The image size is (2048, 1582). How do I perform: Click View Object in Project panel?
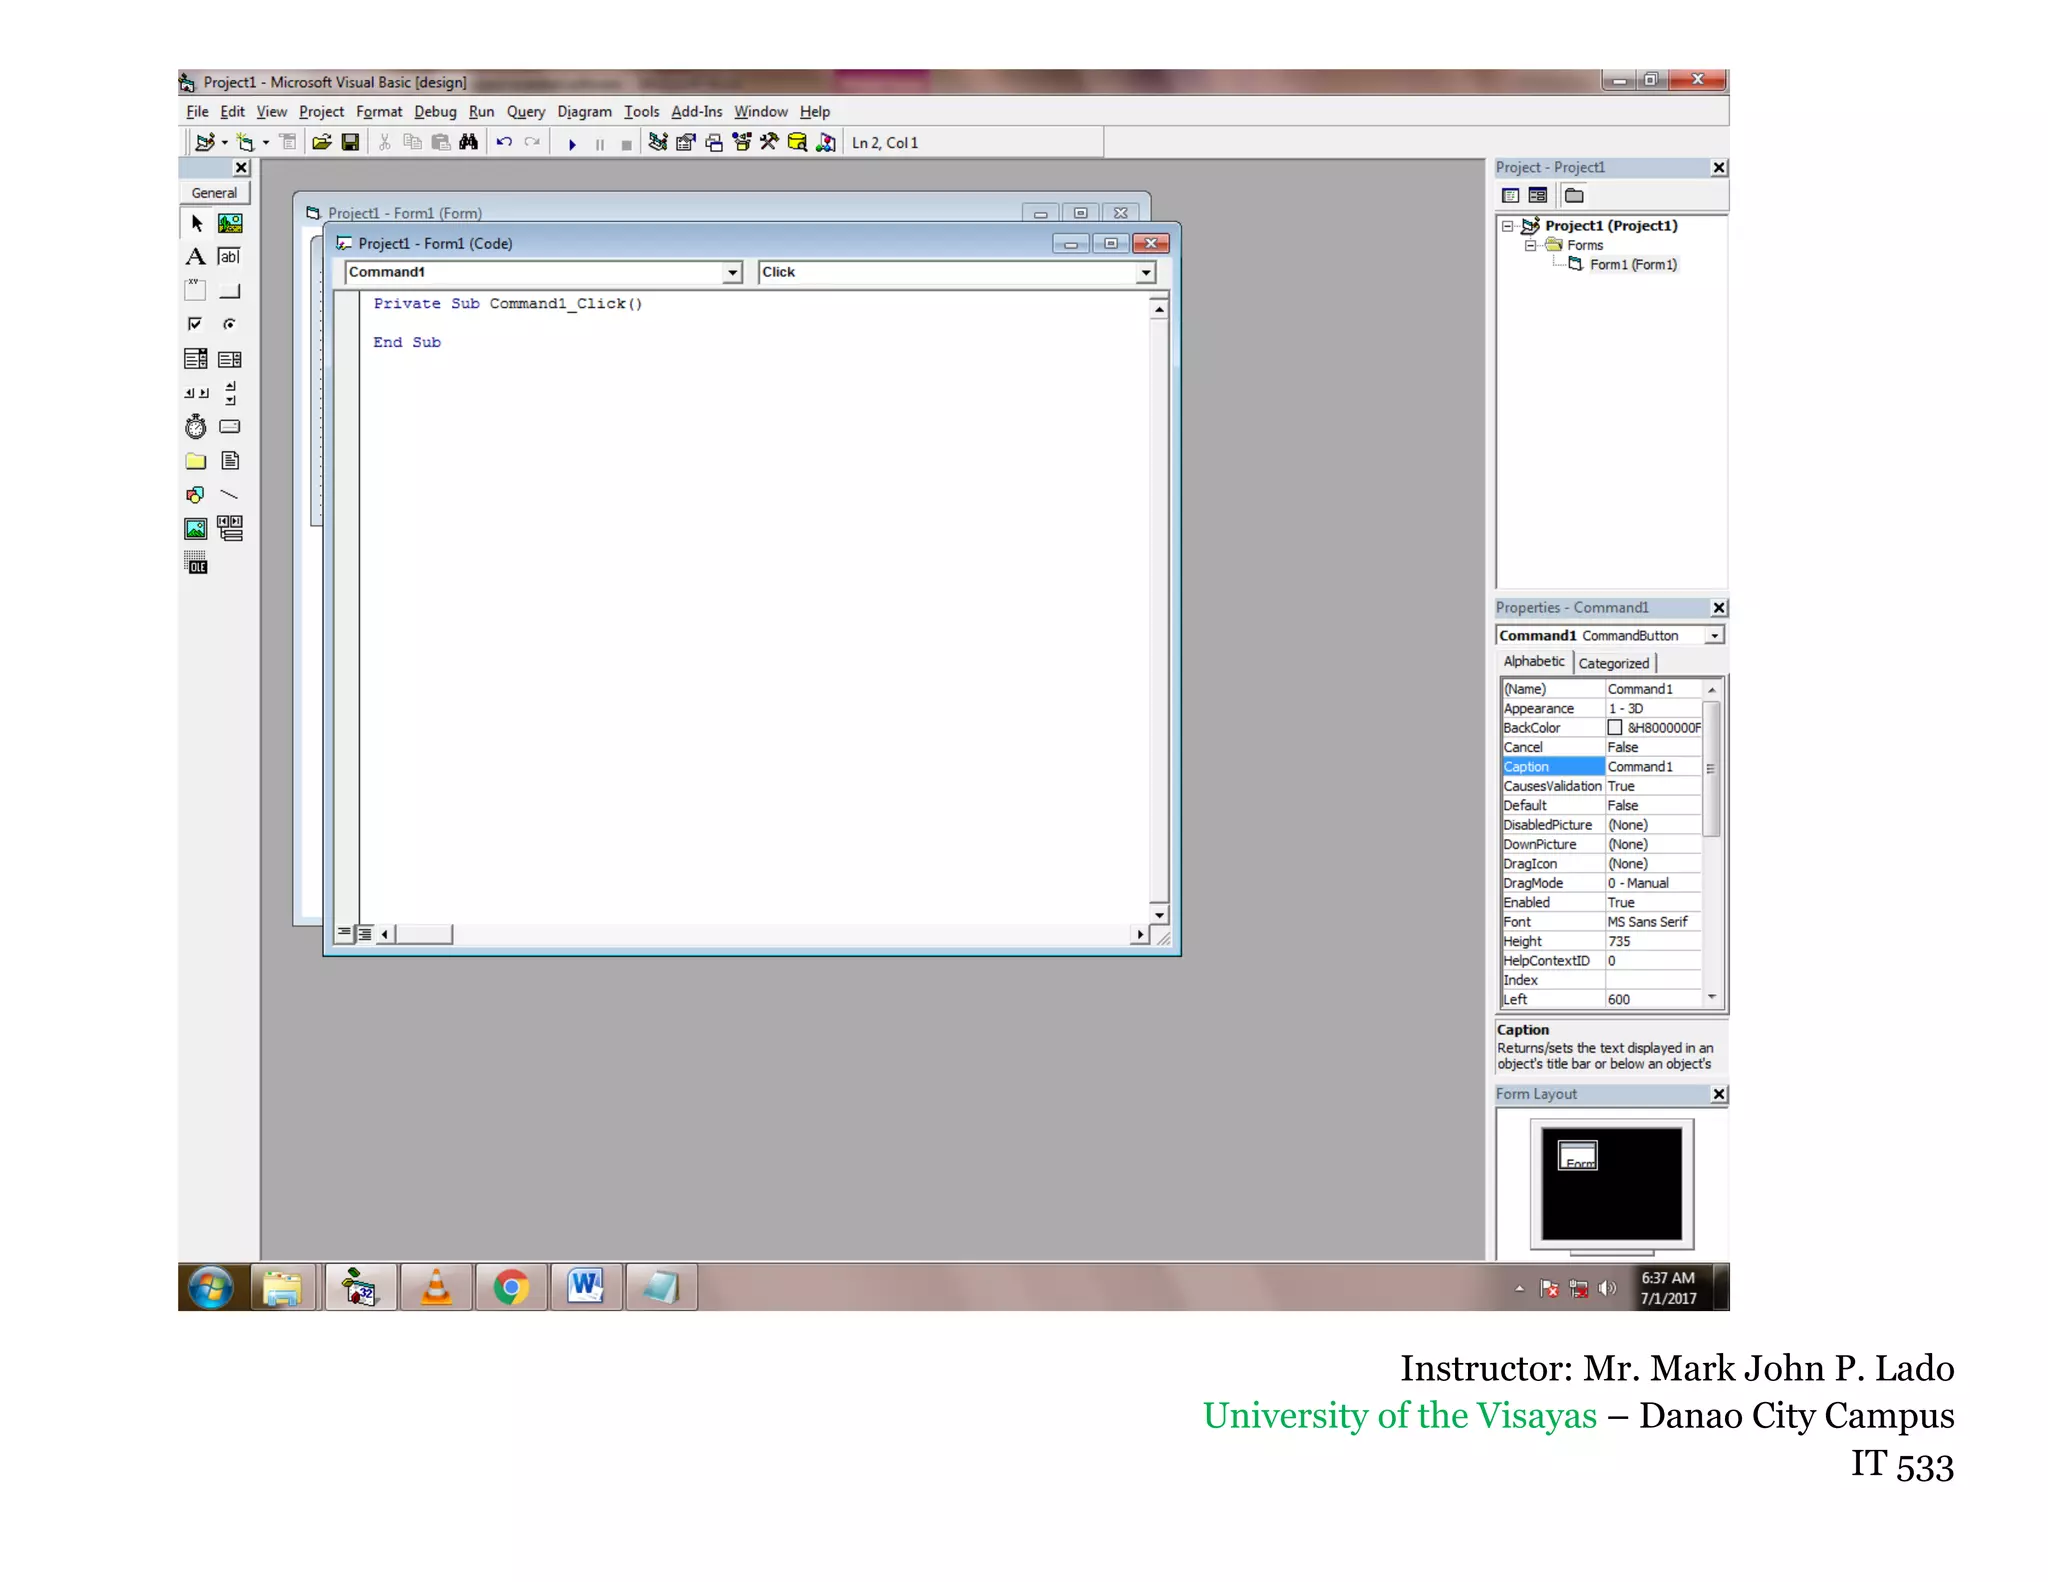coord(1538,196)
